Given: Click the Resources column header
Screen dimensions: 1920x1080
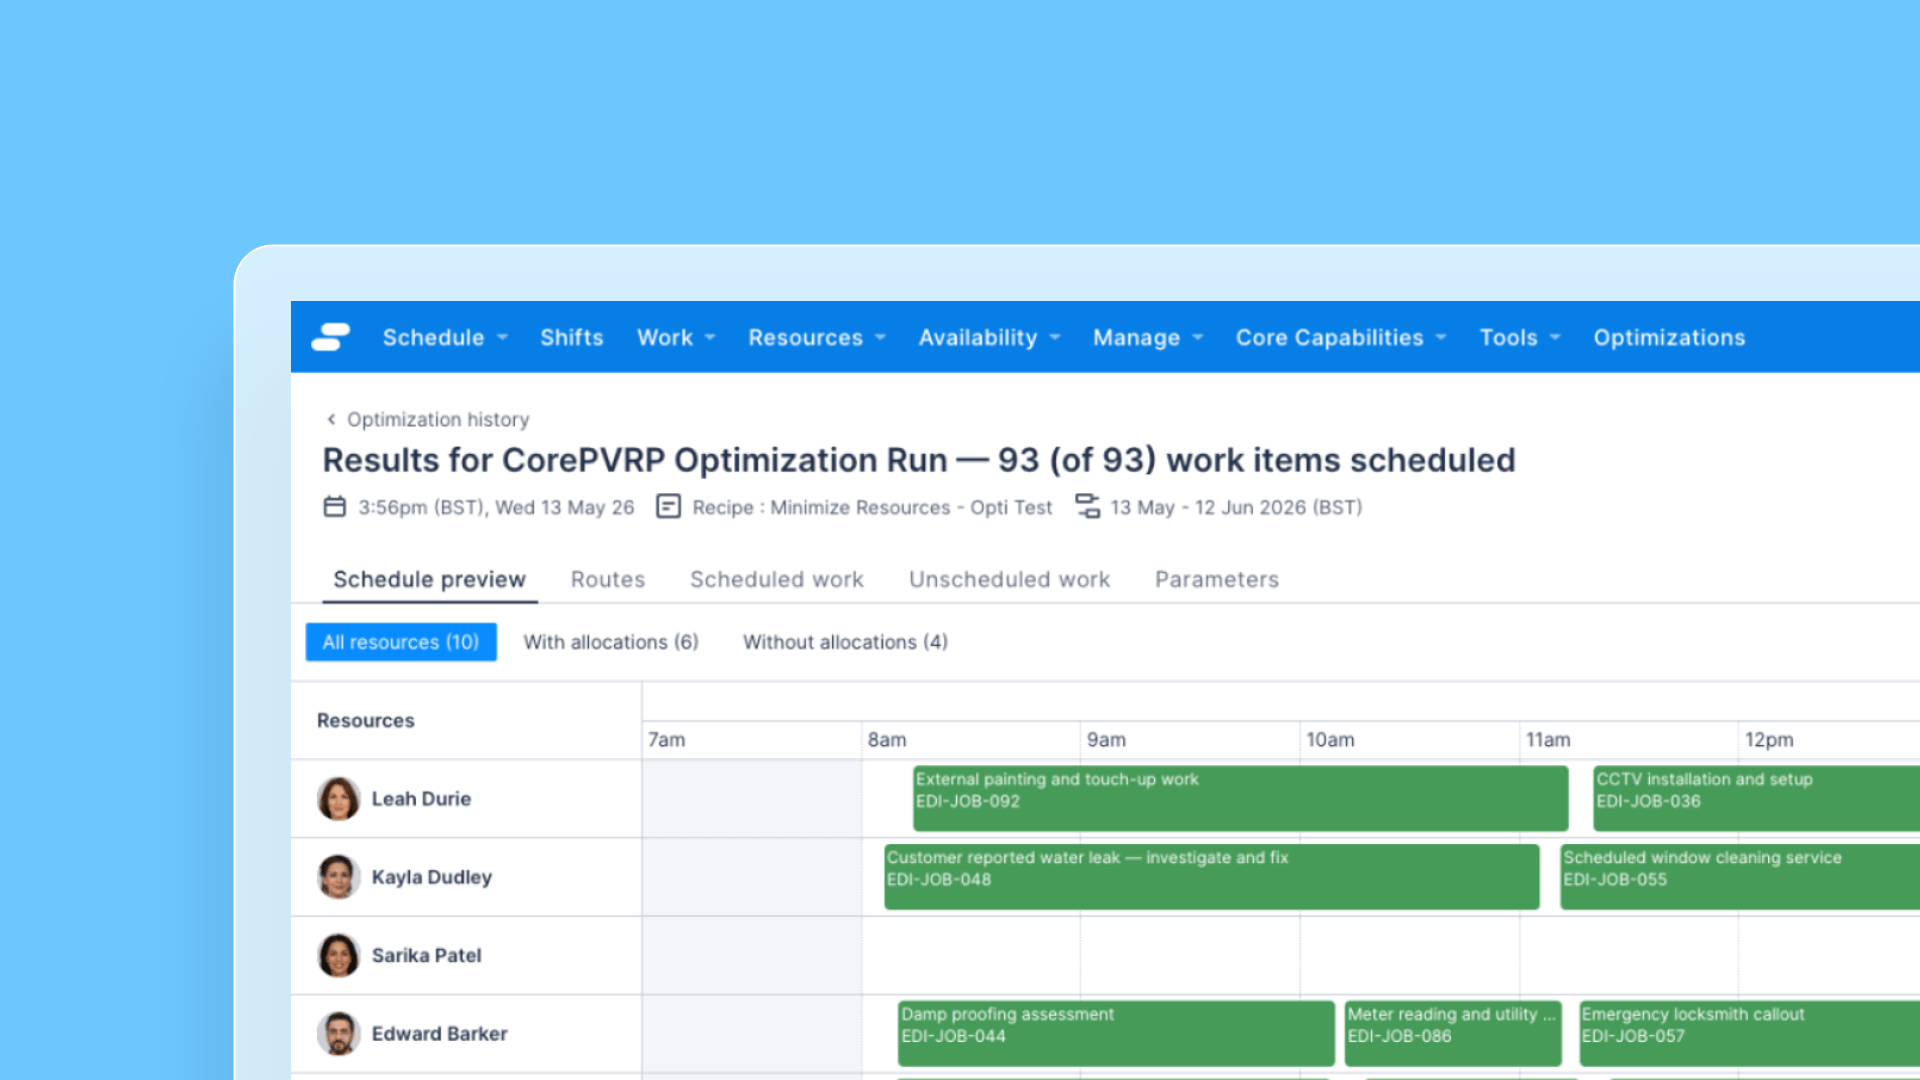Looking at the screenshot, I should point(365,720).
